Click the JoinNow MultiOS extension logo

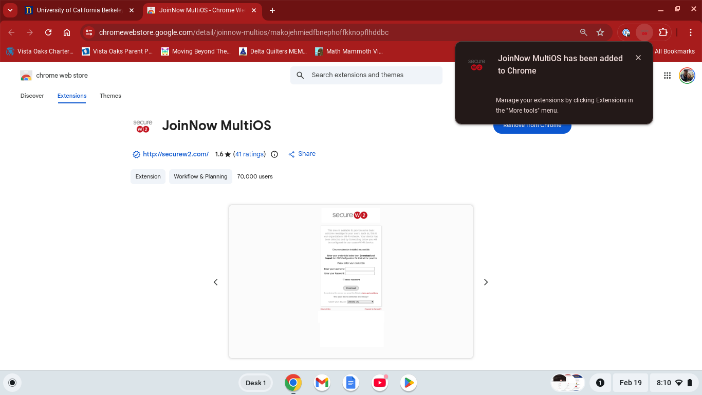(143, 126)
